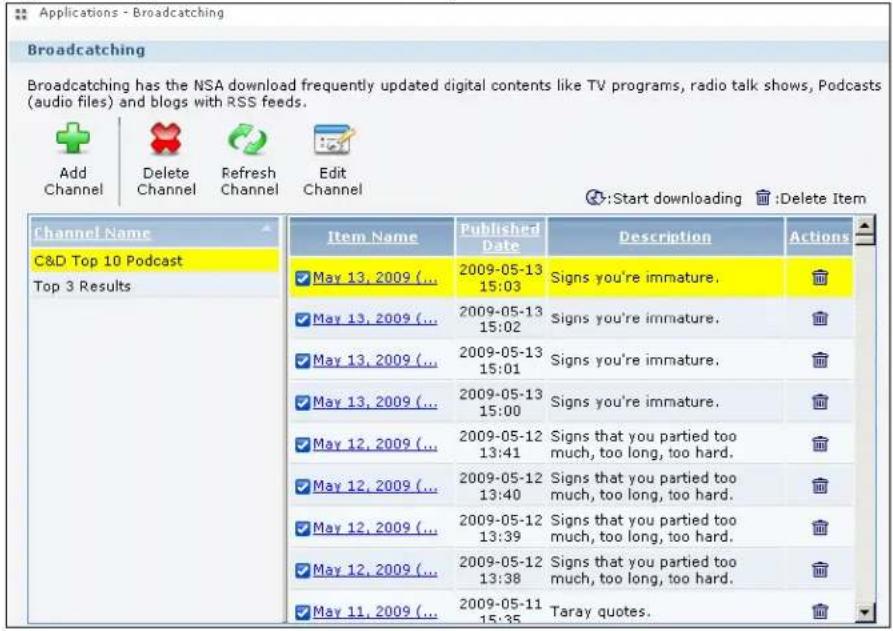893x631 pixels.
Task: Sort by Channel Name column header
Action: pyautogui.click(x=92, y=233)
